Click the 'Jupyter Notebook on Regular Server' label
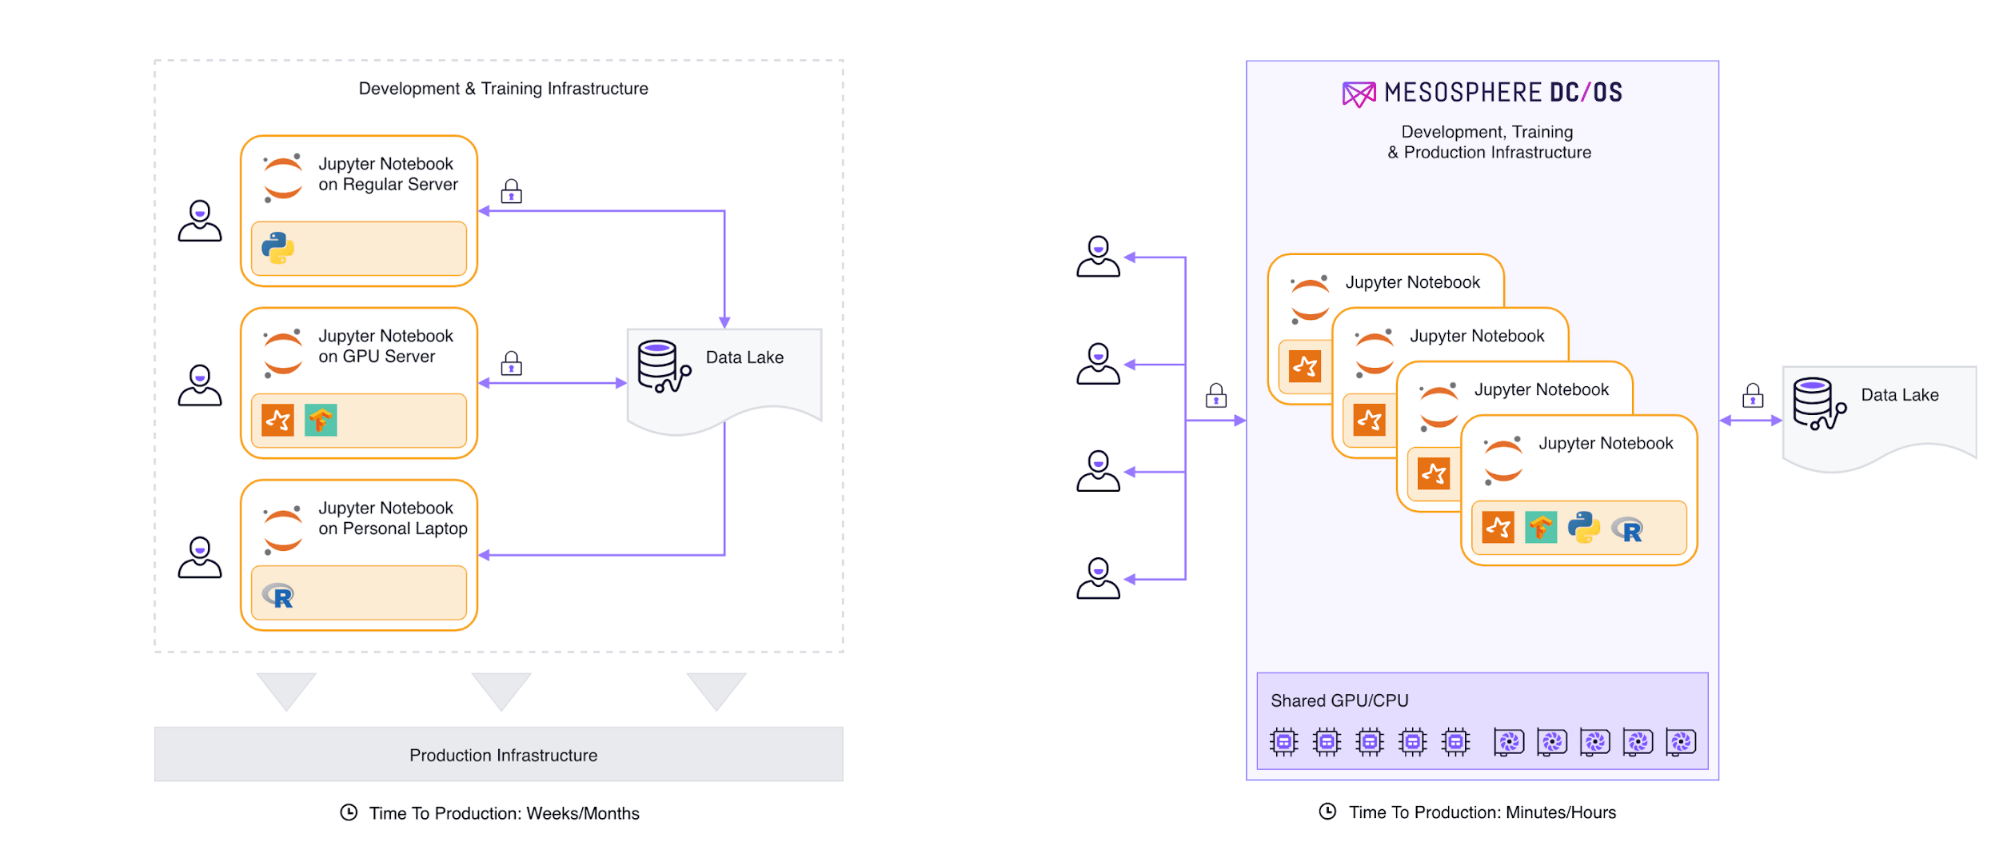Screen dimensions: 1999x860 click(x=388, y=174)
